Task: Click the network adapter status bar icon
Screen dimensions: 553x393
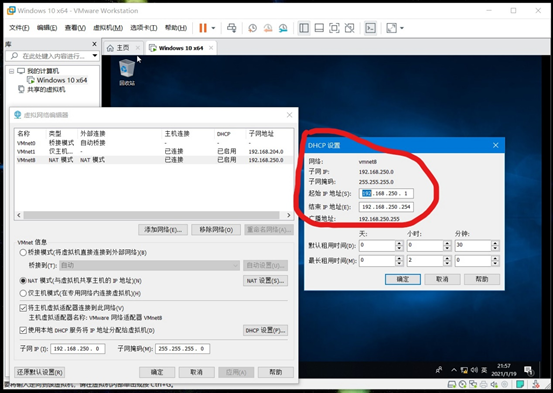Action: tap(473, 384)
